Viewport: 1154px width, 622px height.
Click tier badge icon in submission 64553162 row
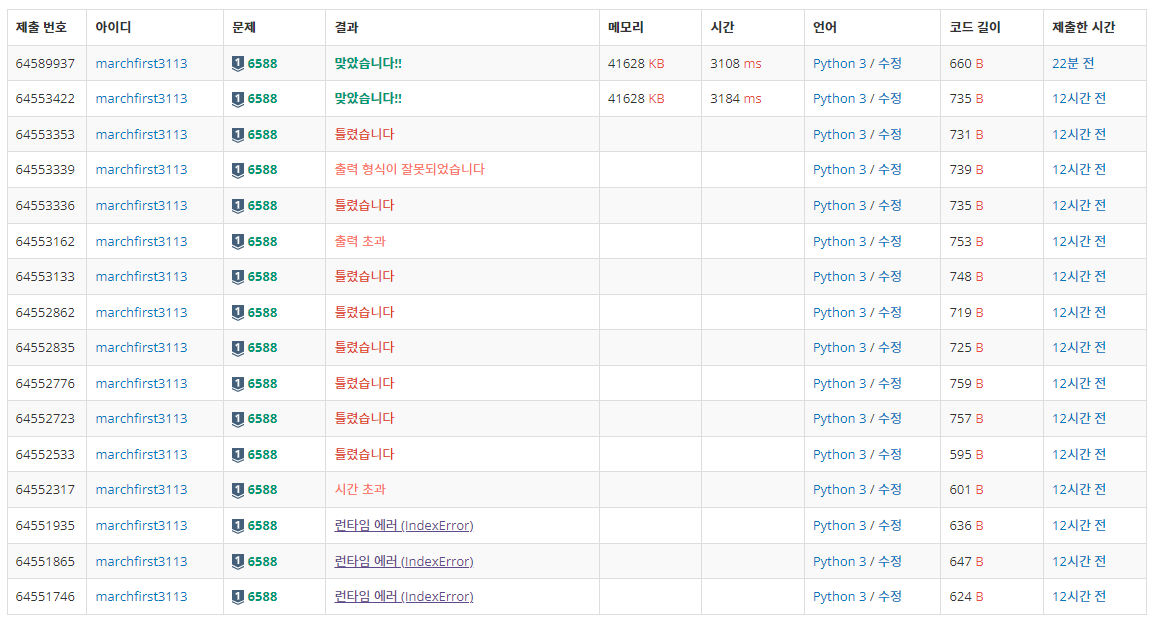(x=238, y=241)
